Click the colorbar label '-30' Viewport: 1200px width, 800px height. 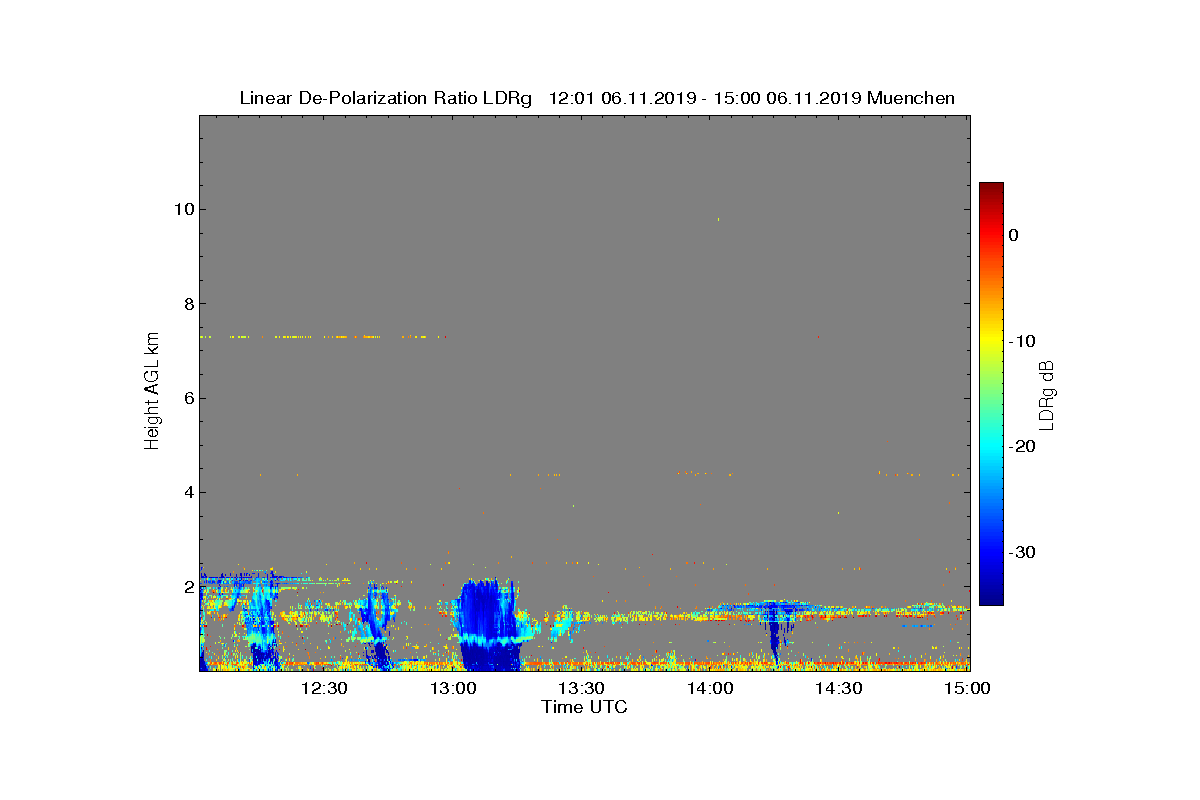1020,552
